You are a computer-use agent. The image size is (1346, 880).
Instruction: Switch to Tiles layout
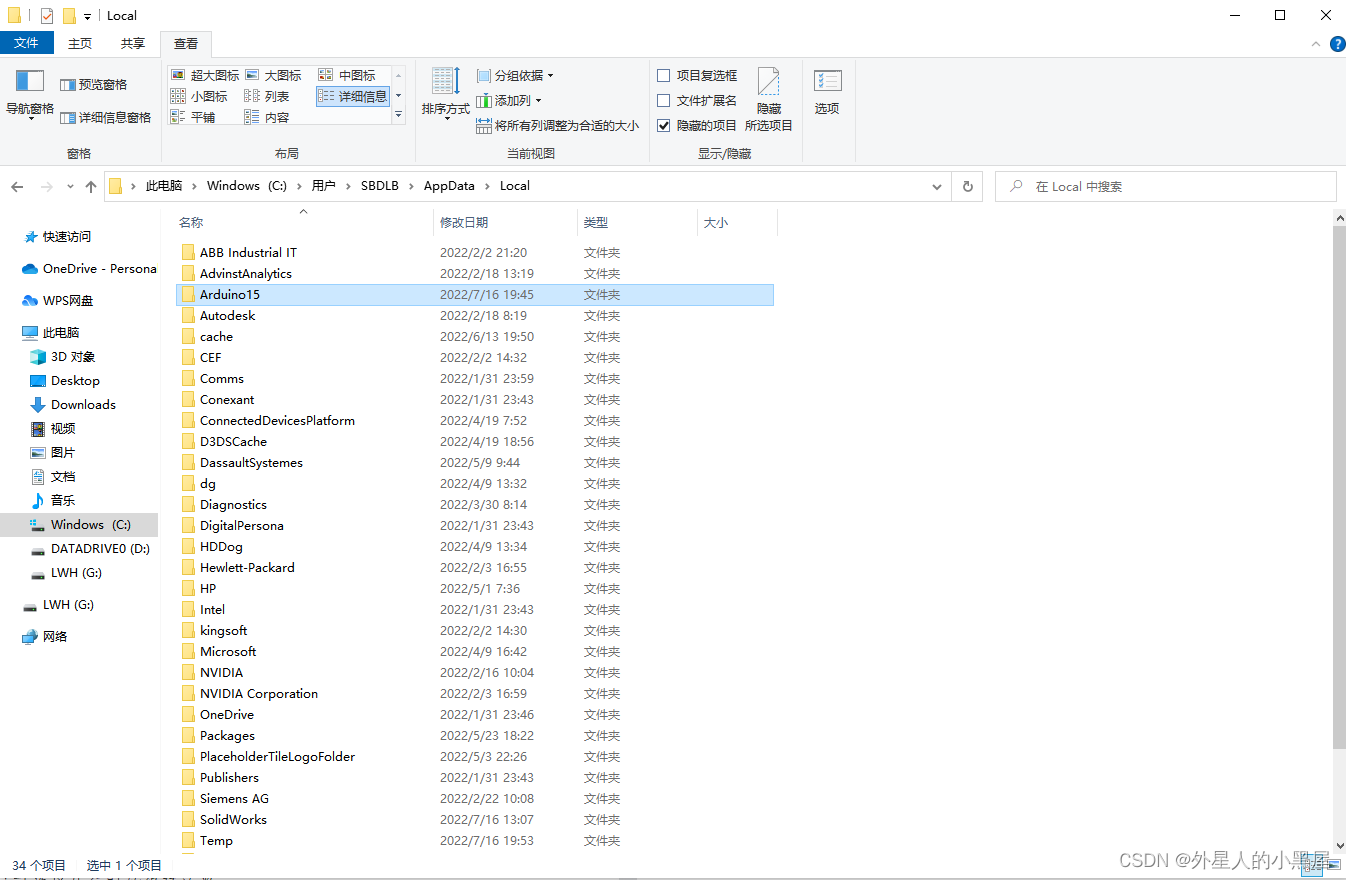point(193,117)
